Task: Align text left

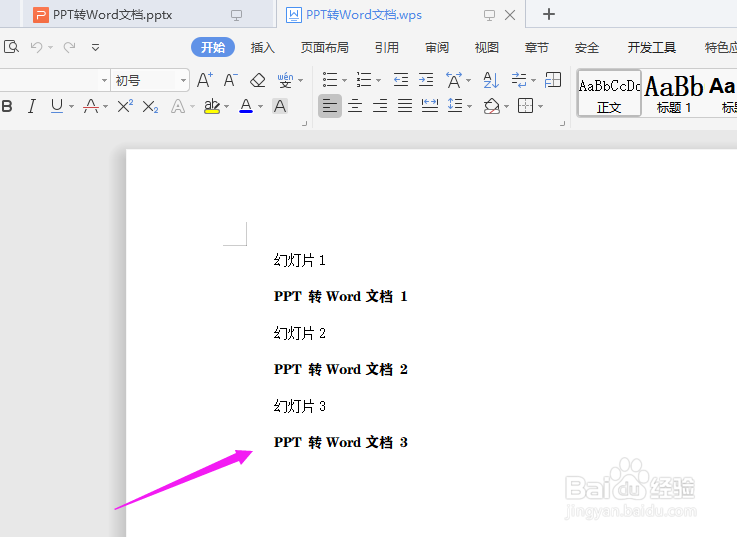Action: pos(330,106)
